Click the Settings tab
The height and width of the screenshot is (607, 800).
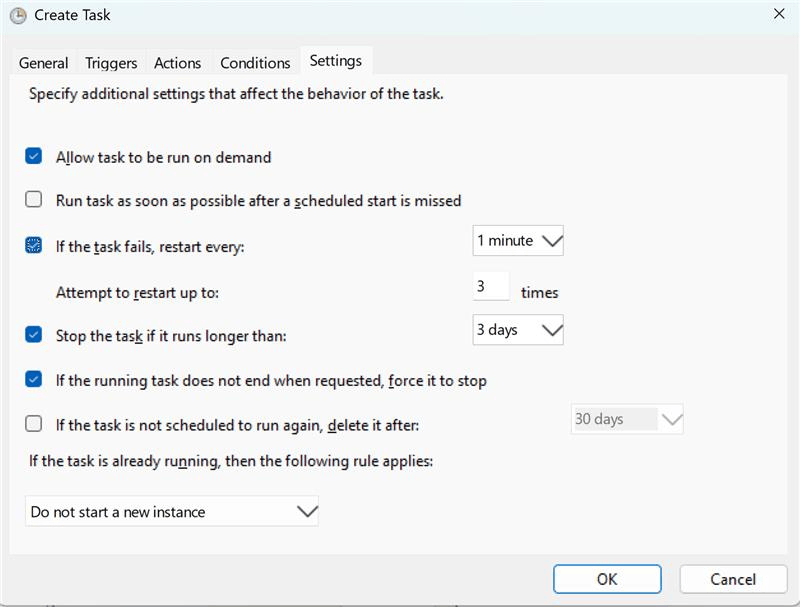[x=335, y=61]
